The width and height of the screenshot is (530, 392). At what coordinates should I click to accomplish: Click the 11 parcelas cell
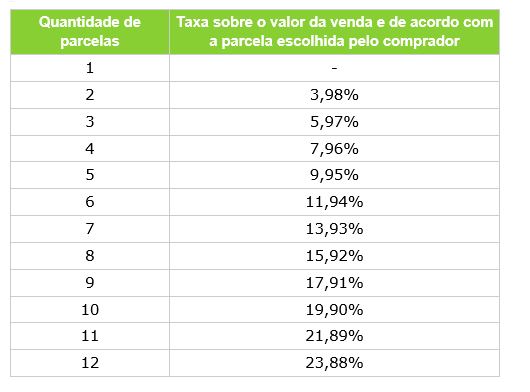click(90, 336)
